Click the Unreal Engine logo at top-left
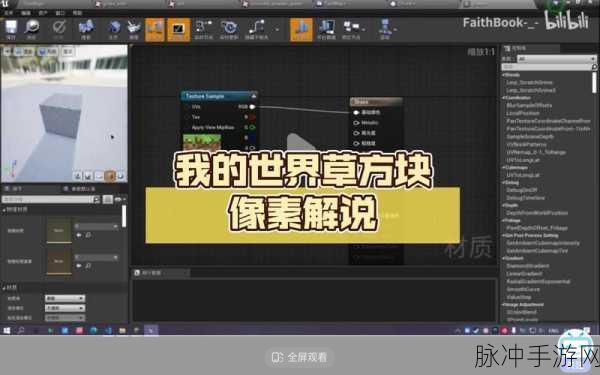Viewport: 600px width, 375px height. pyautogui.click(x=5, y=4)
